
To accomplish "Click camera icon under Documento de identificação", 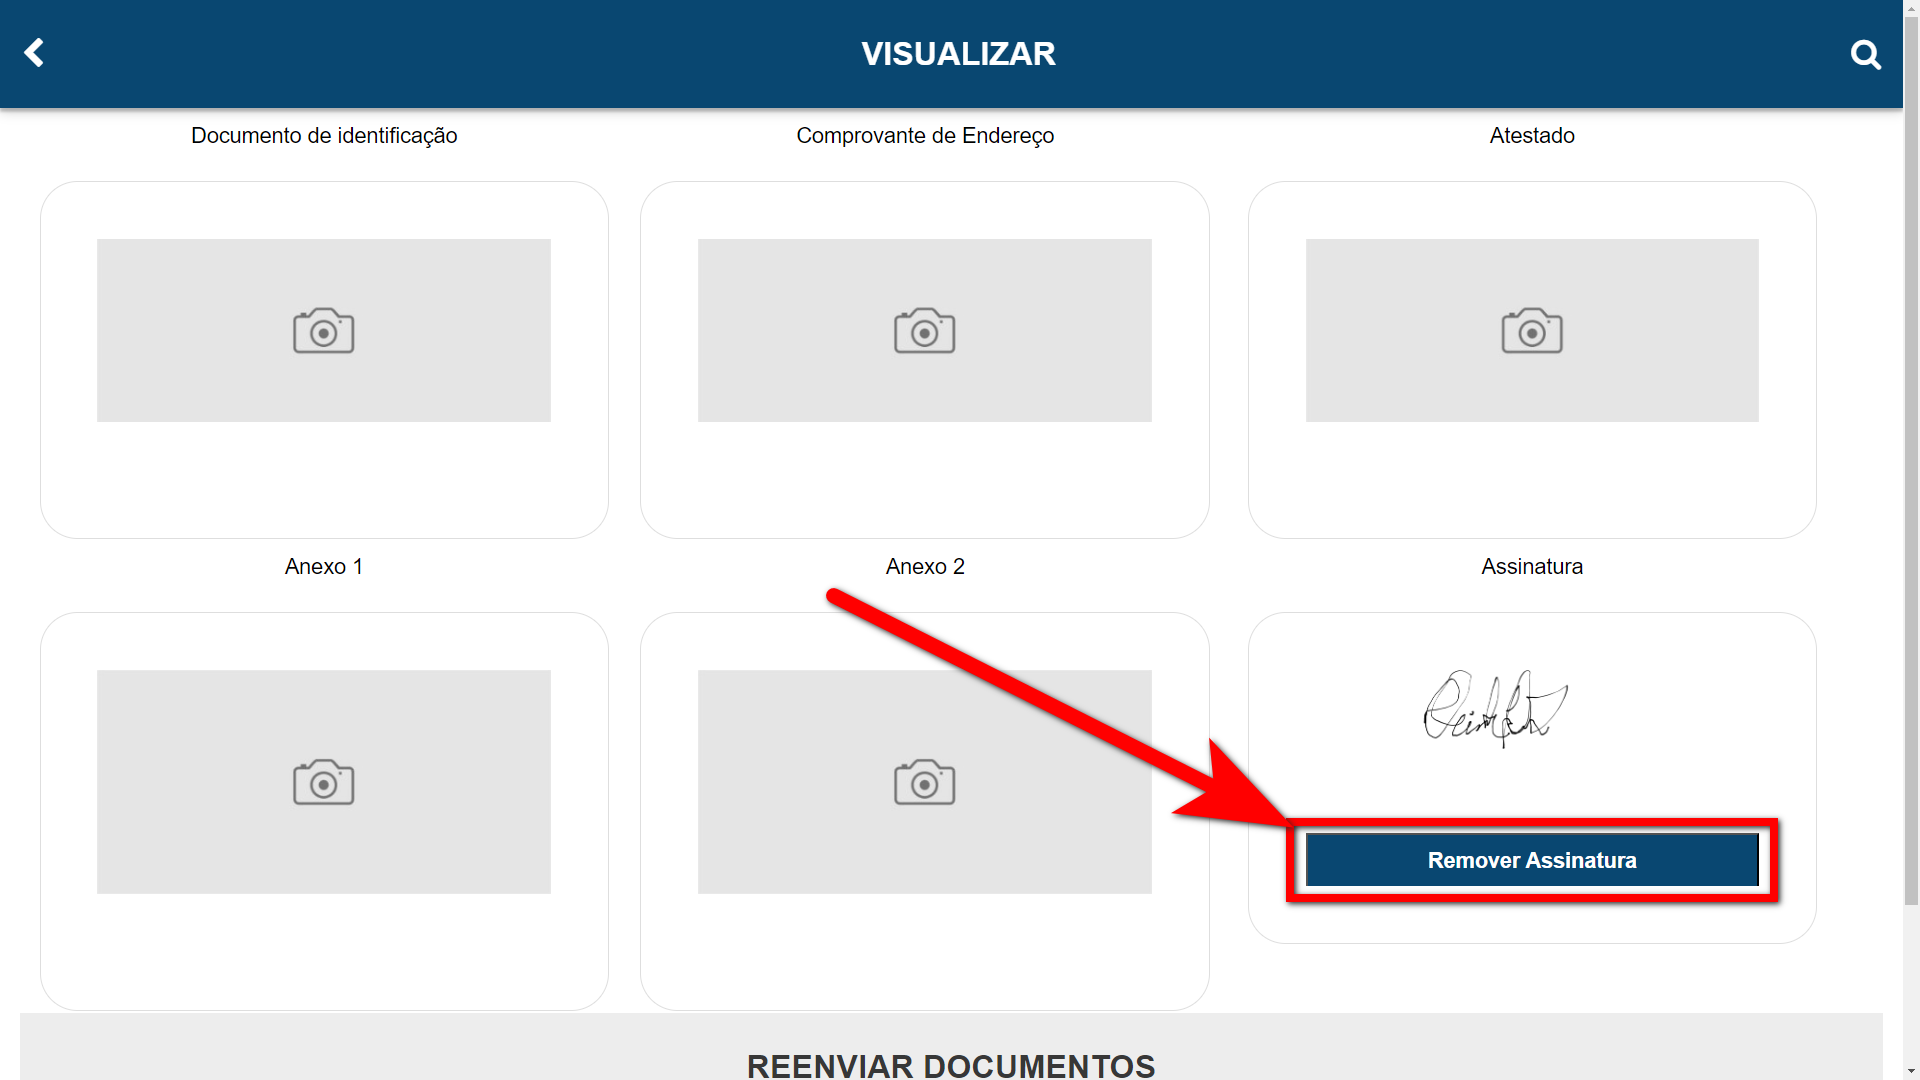I will click(x=323, y=331).
